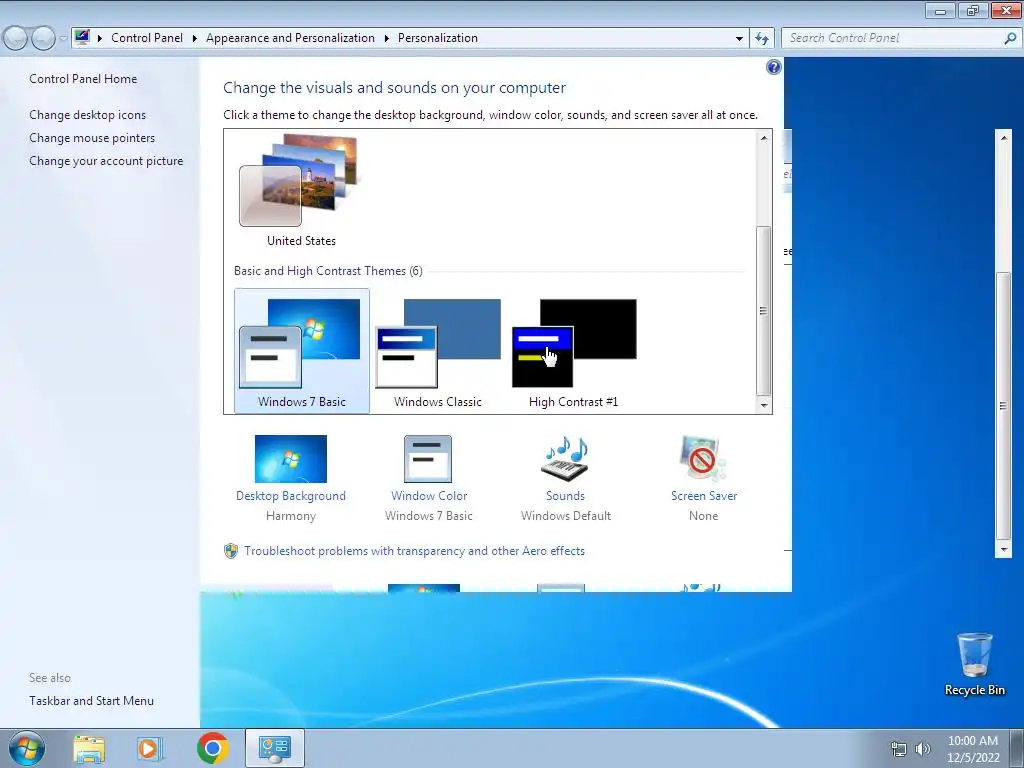Select the United States theme

(301, 190)
